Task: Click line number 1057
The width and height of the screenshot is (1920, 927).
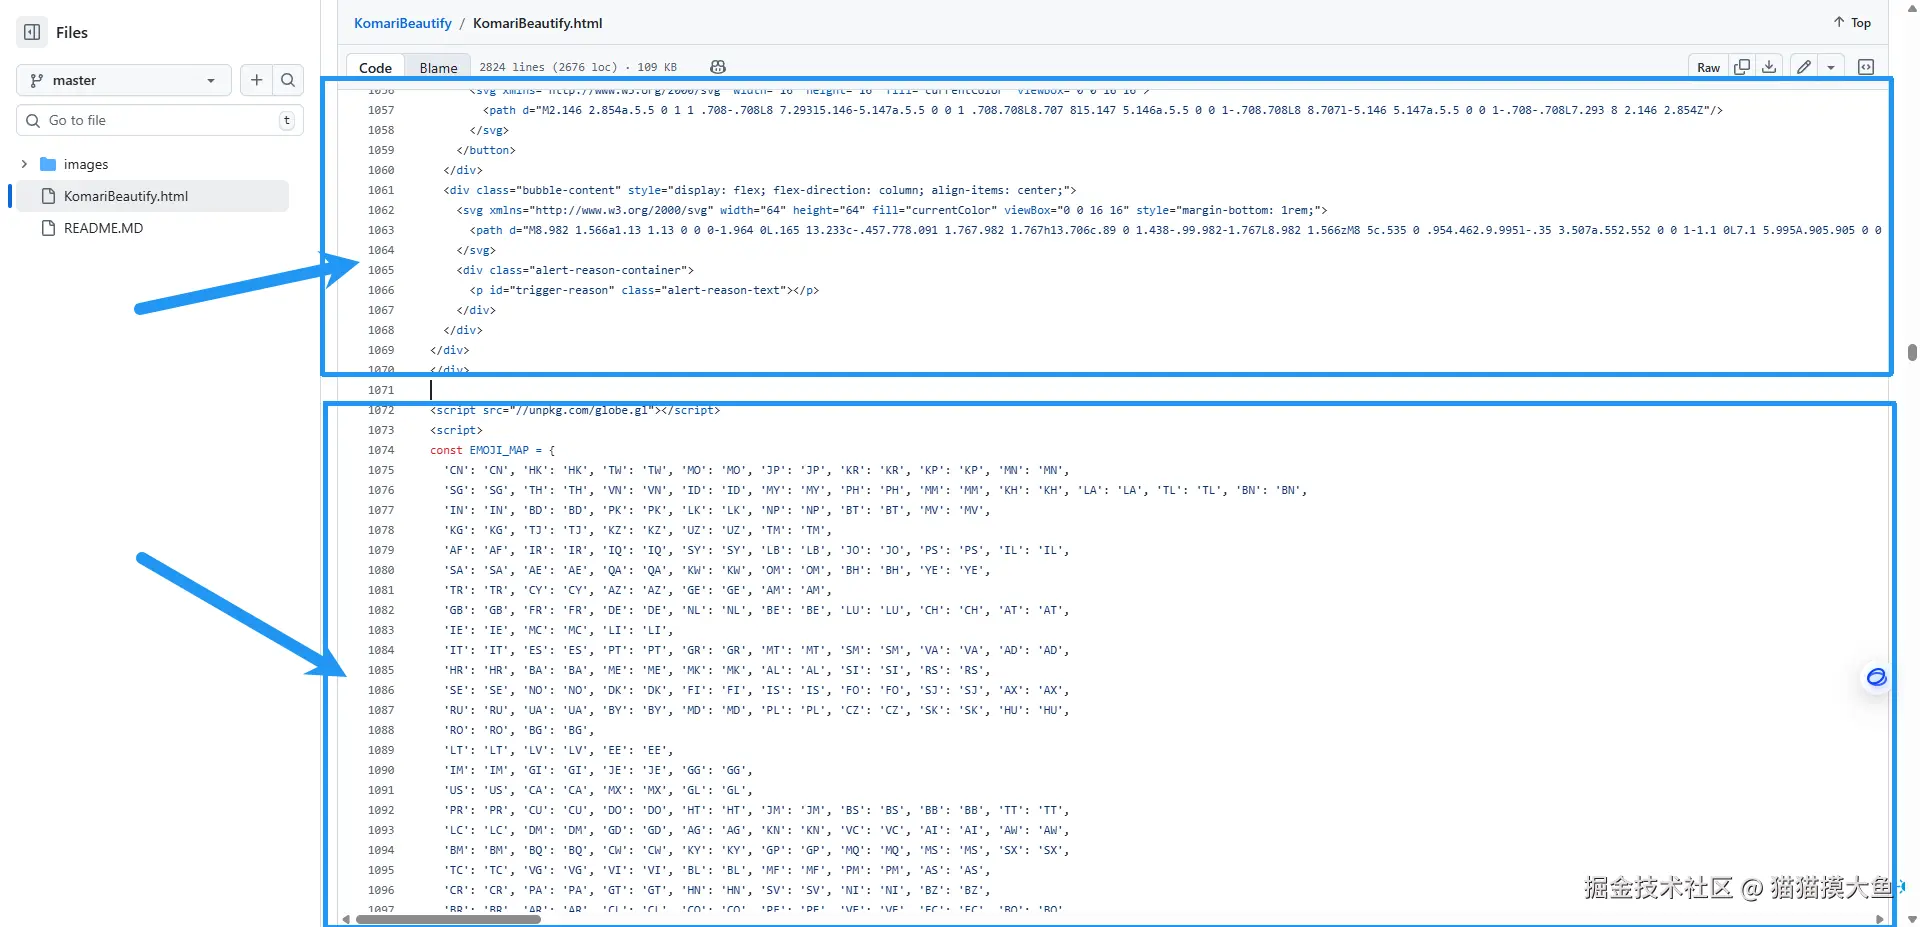Action: click(380, 110)
